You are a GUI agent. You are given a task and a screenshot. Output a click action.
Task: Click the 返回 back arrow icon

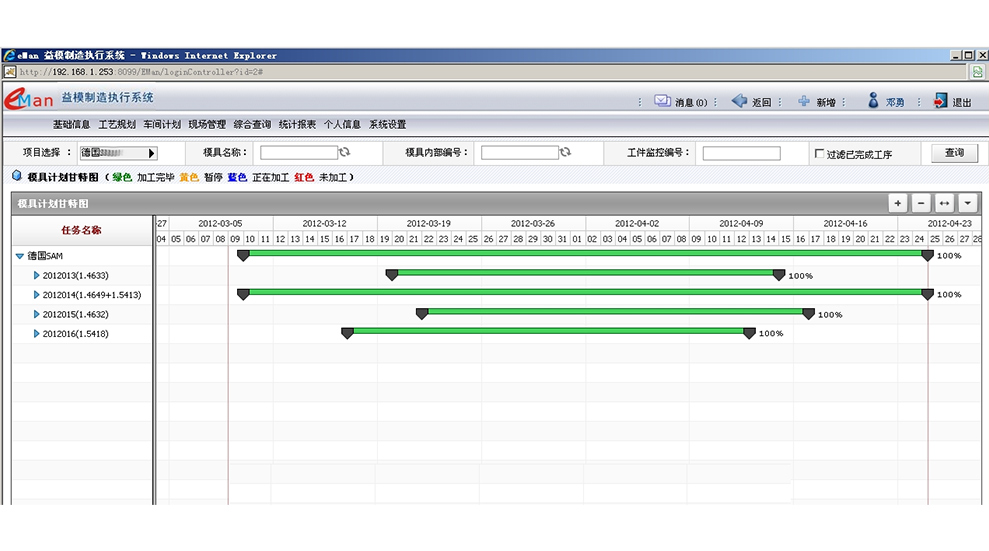[739, 101]
